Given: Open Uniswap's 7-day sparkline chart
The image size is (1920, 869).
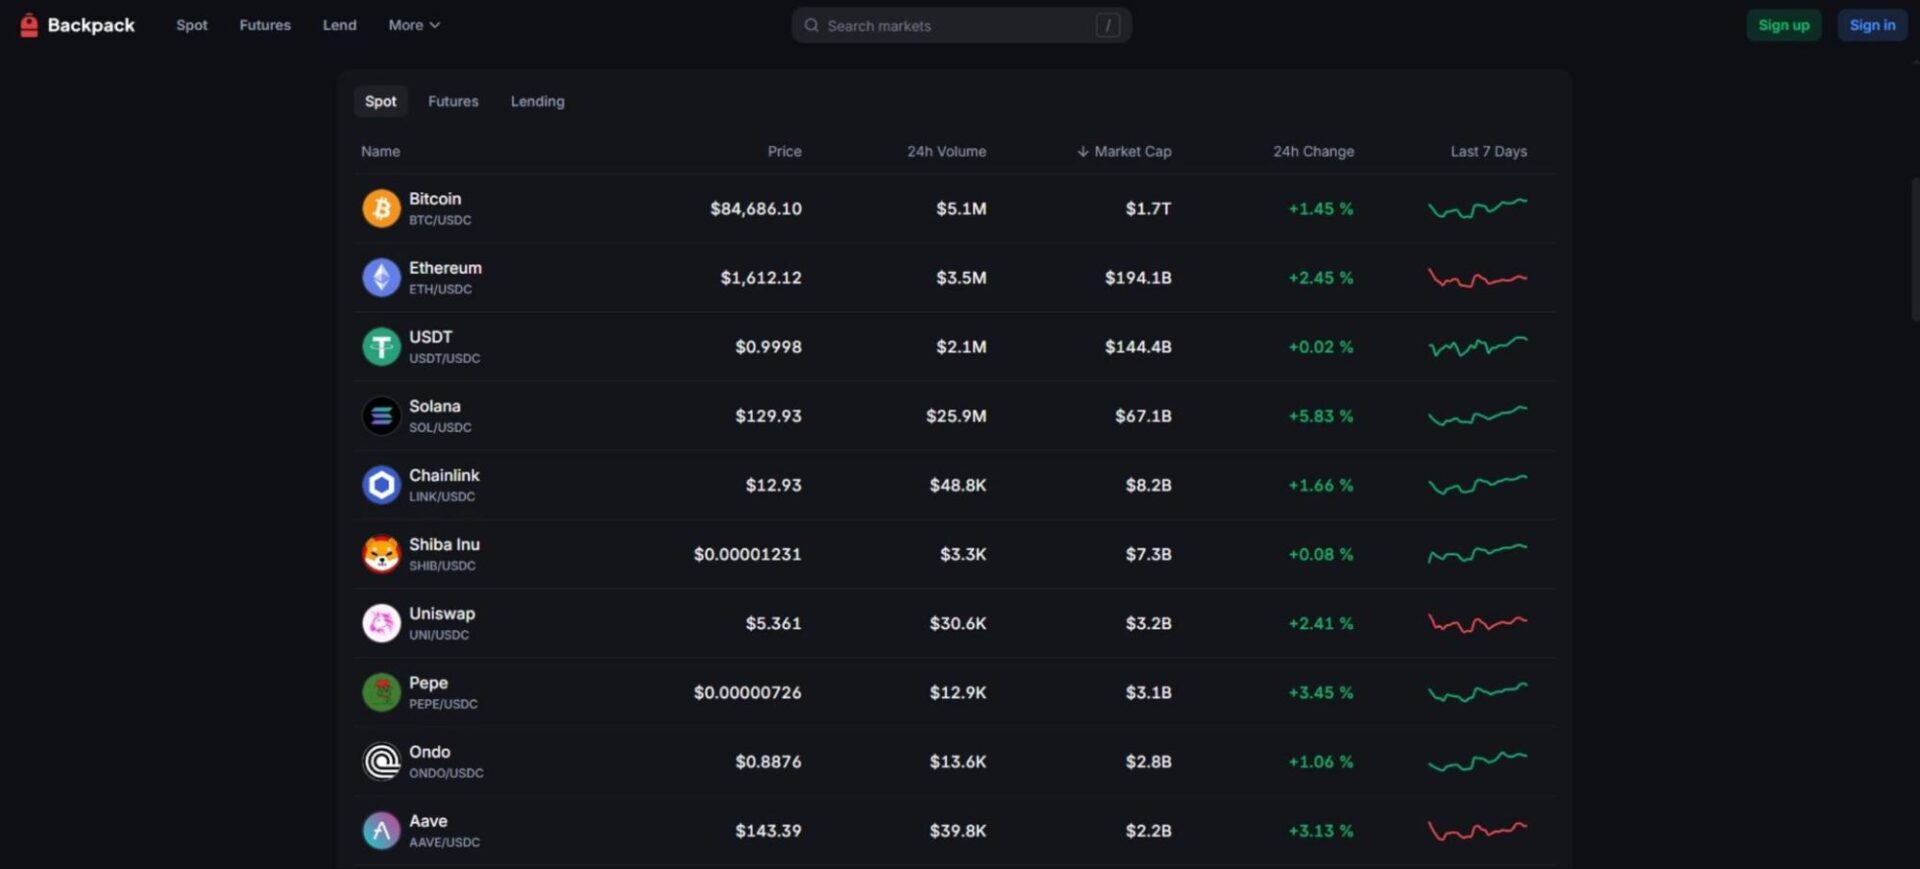Looking at the screenshot, I should coord(1477,623).
